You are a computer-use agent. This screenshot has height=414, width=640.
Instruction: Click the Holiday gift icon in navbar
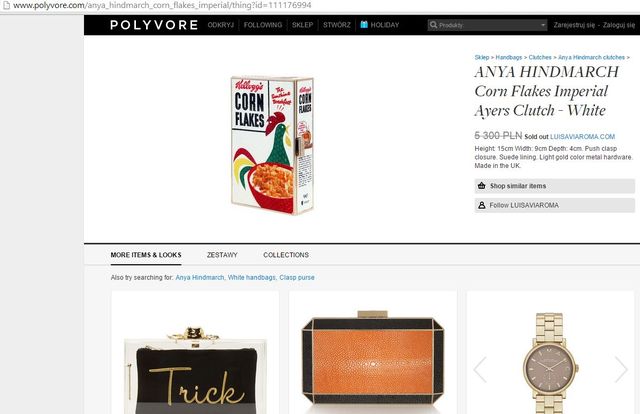click(364, 24)
